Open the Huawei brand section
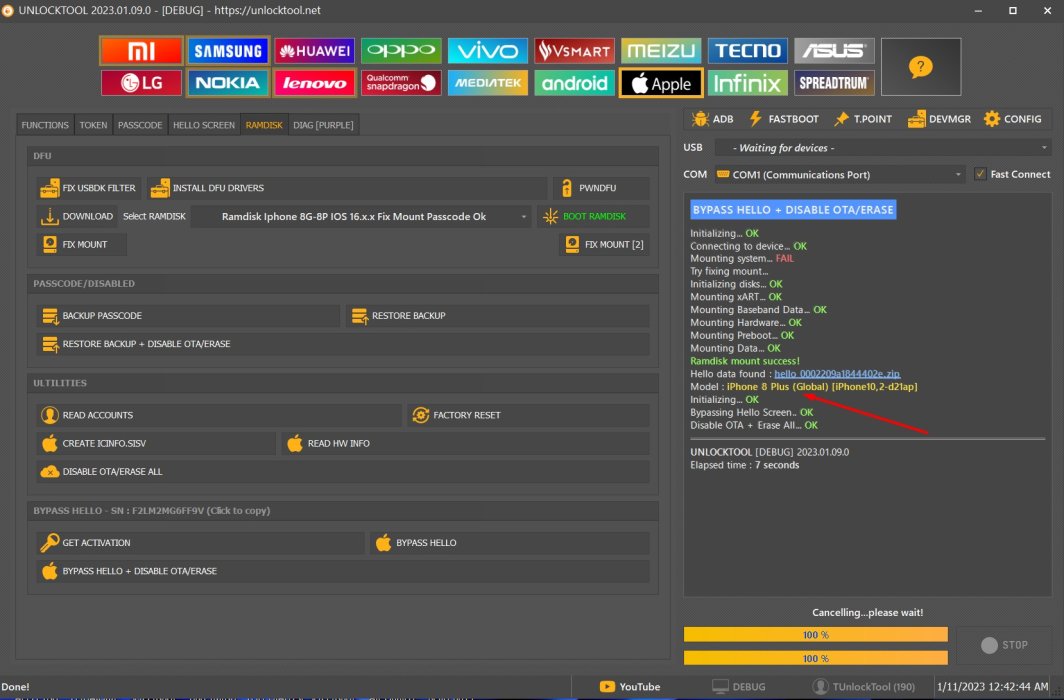 [315, 51]
